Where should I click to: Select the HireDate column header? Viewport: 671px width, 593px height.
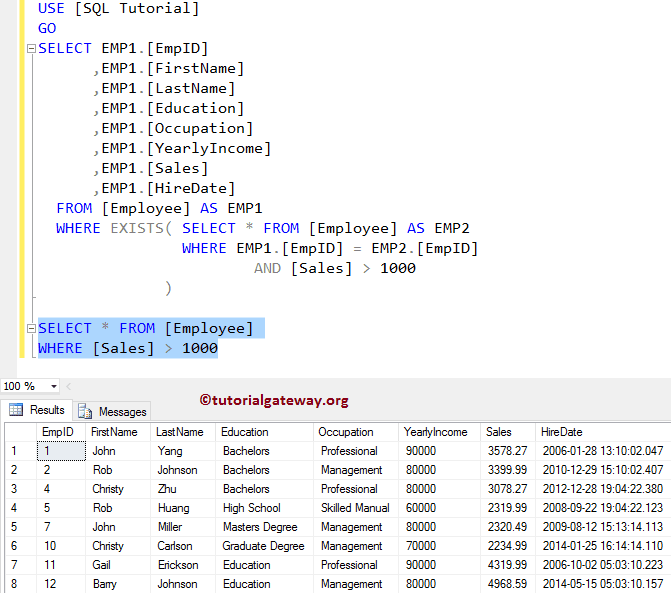(603, 432)
